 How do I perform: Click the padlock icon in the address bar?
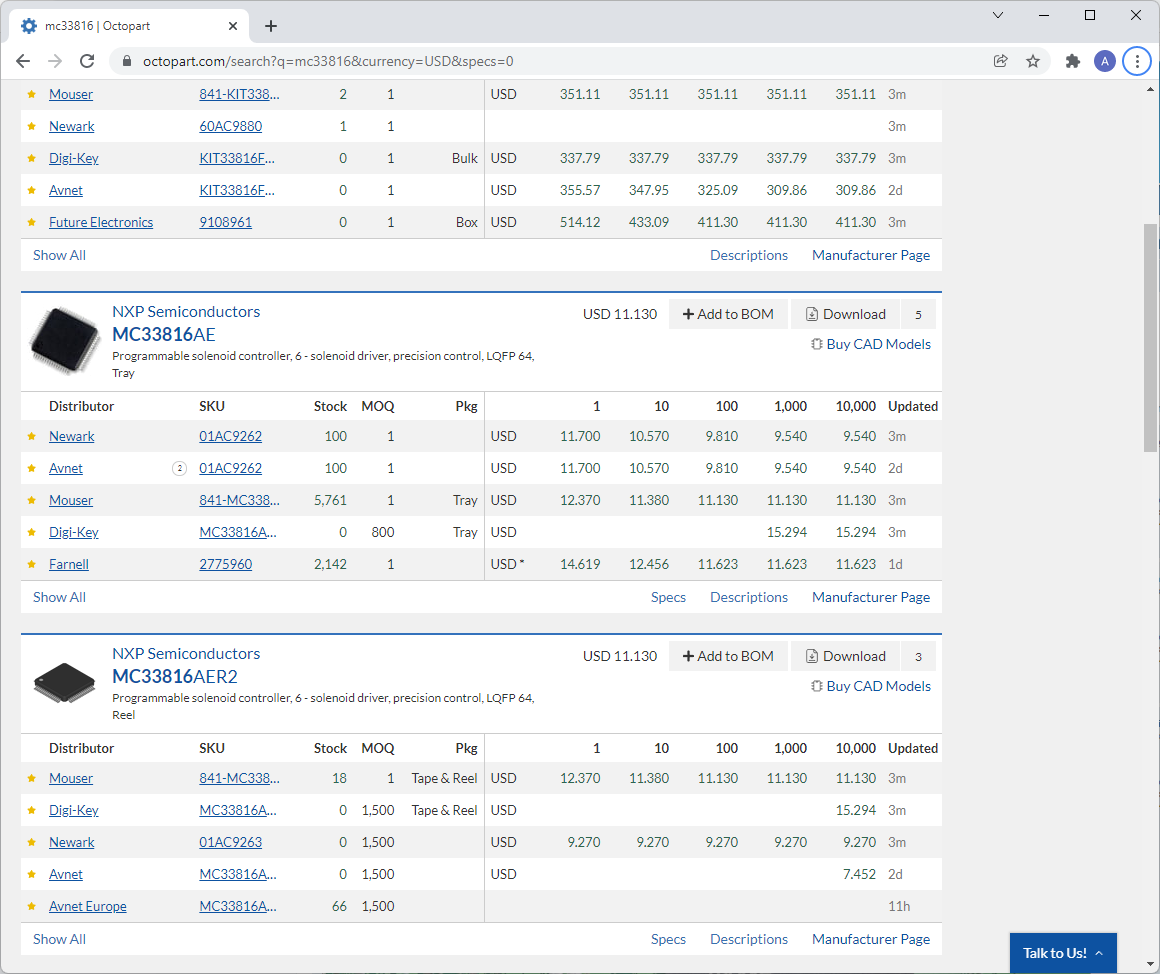coord(126,61)
